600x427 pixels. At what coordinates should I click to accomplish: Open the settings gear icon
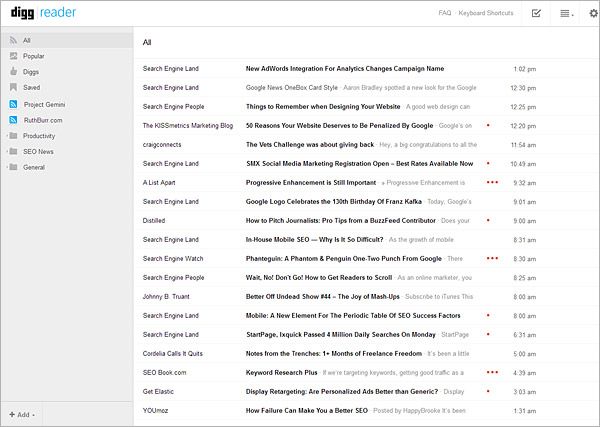point(593,13)
